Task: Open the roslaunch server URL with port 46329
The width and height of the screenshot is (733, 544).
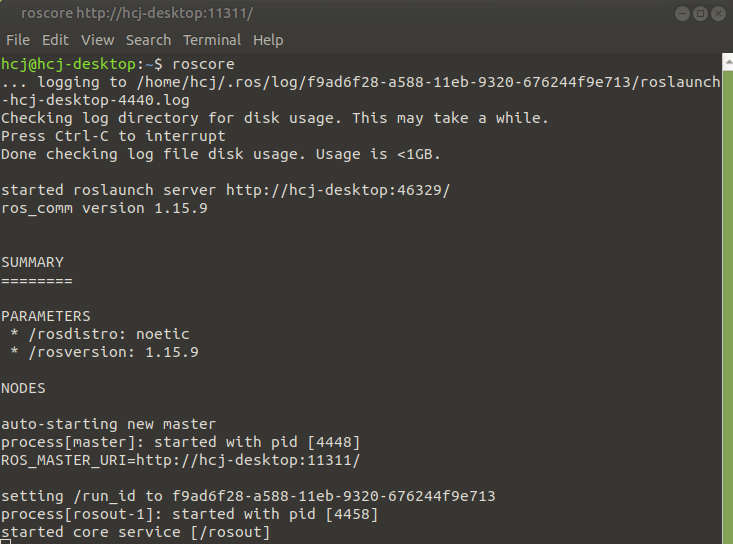Action: pos(338,190)
